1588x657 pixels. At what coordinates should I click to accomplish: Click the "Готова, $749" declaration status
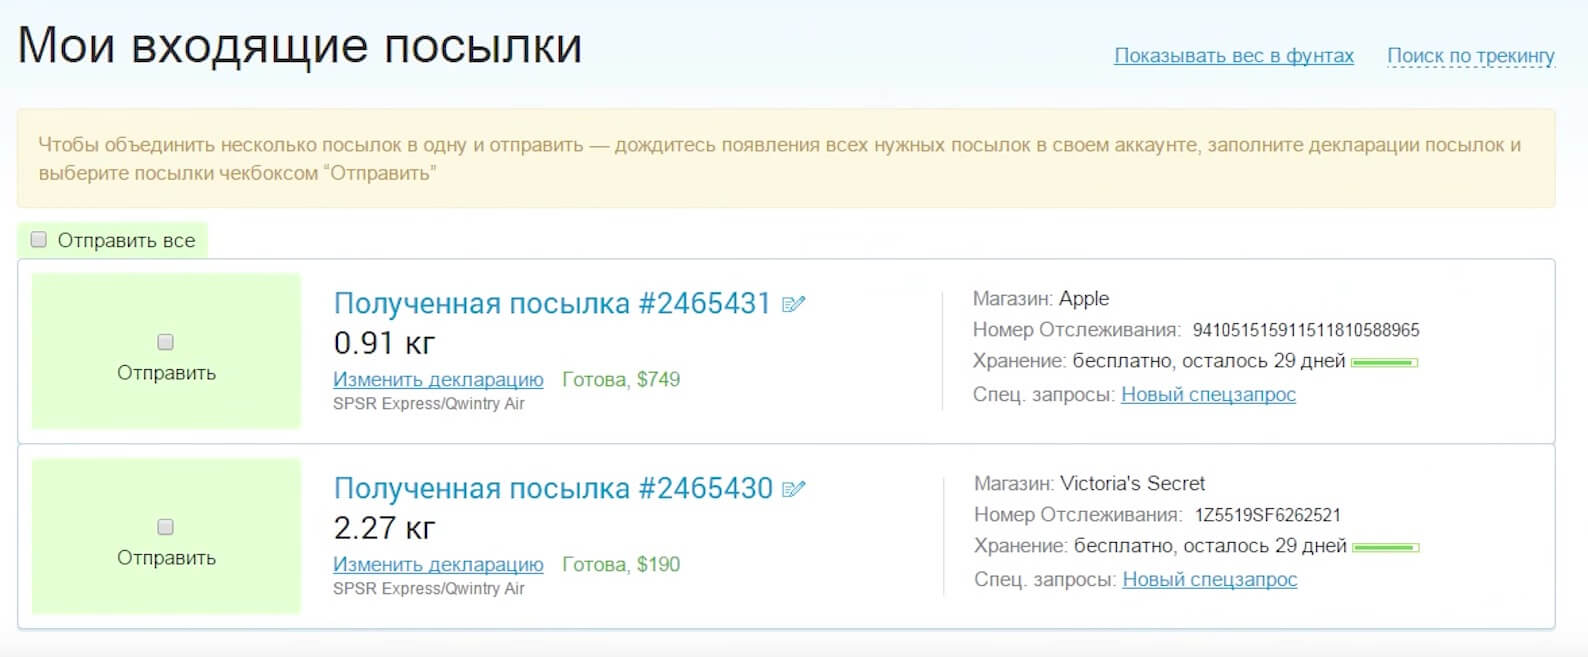click(622, 380)
